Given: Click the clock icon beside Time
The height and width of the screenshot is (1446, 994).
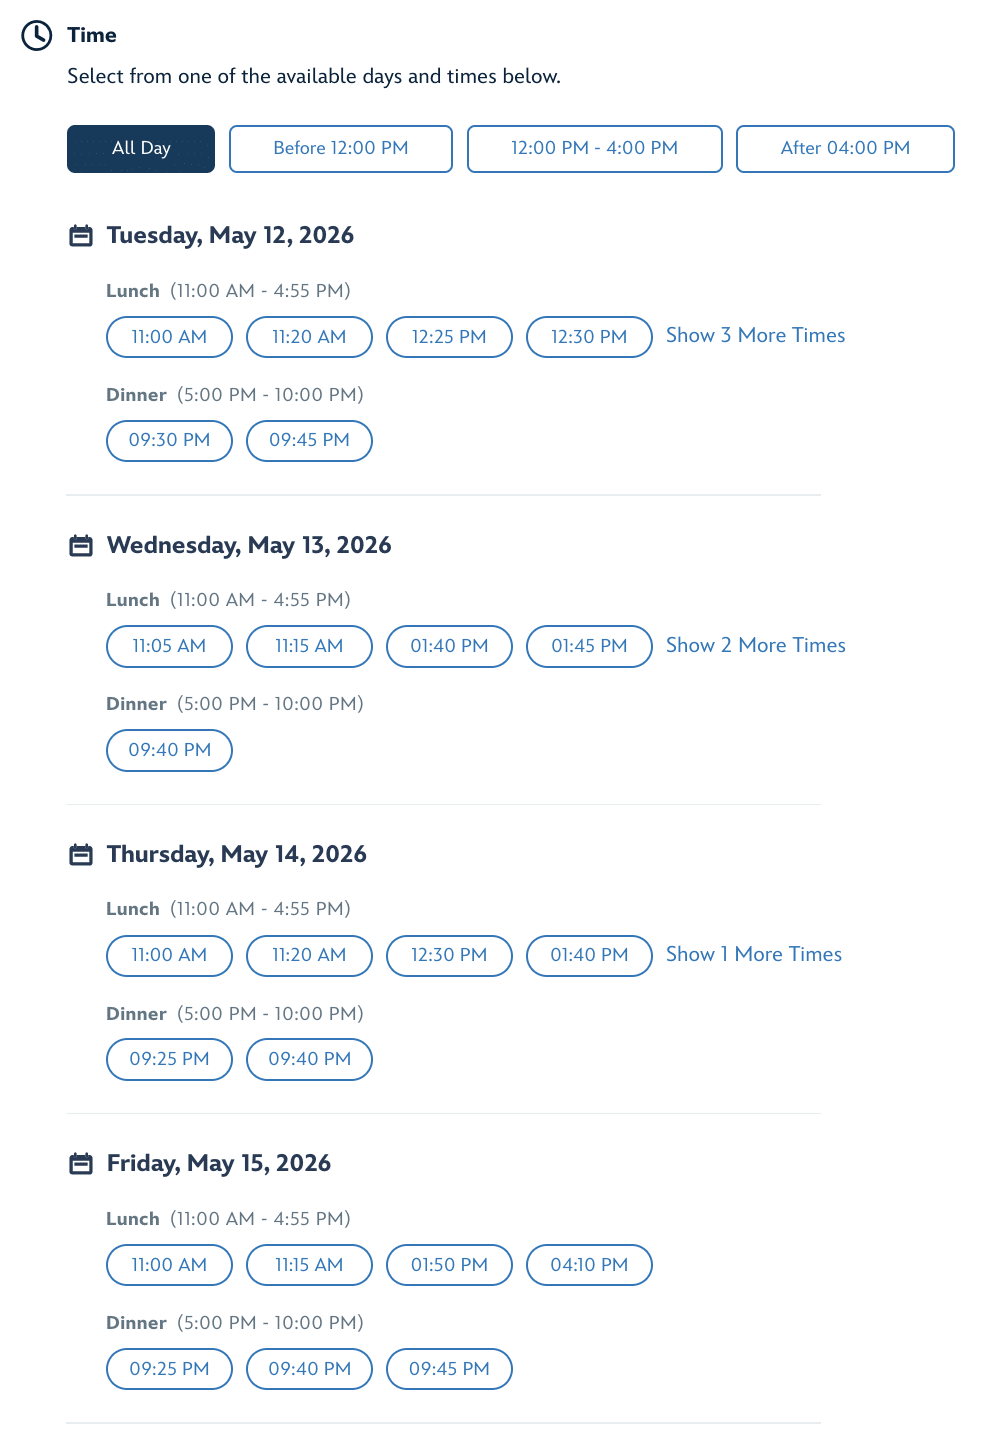Looking at the screenshot, I should 37,36.
